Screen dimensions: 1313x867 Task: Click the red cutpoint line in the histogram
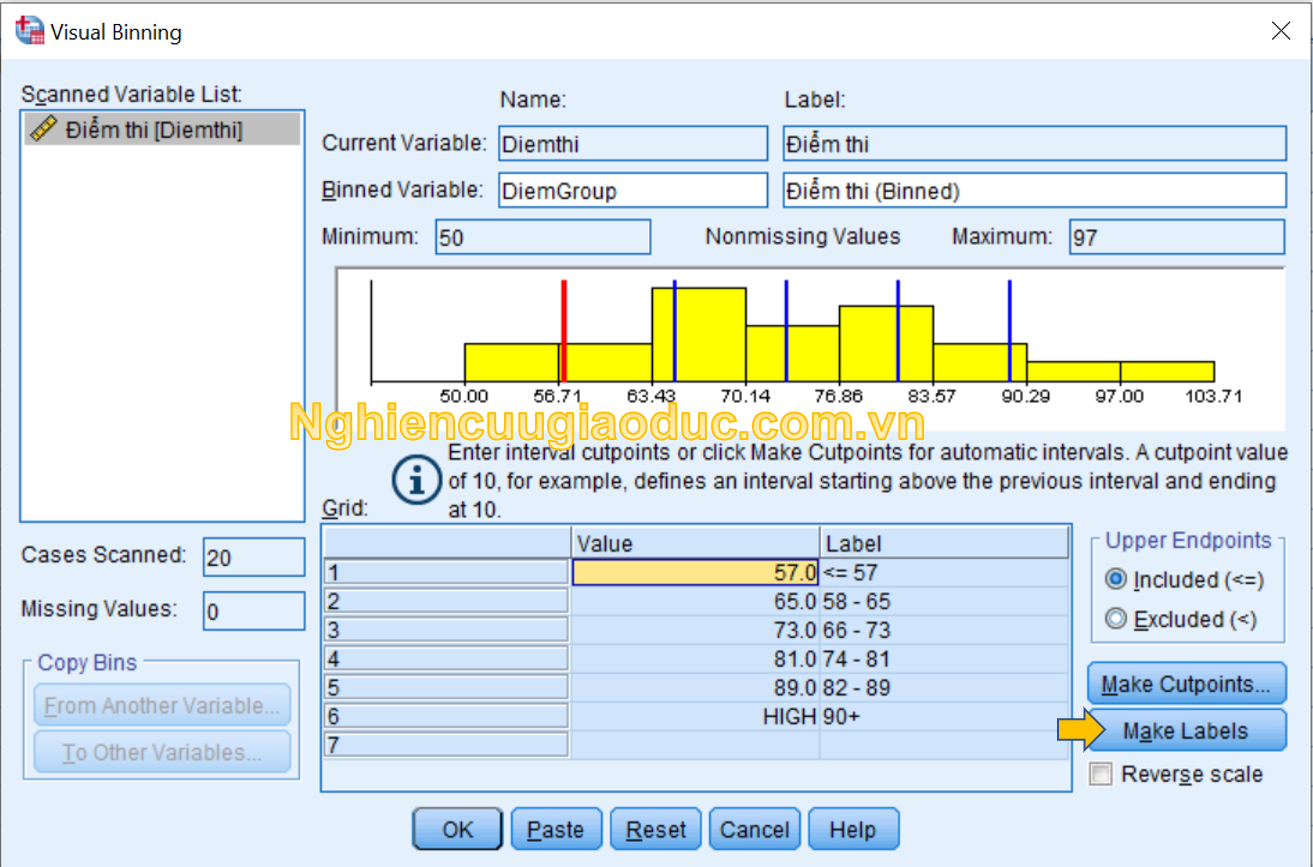tap(564, 330)
